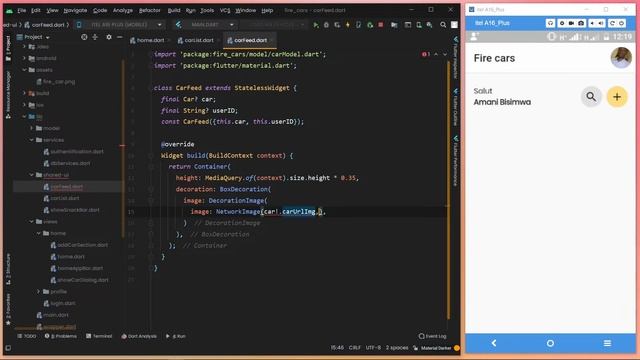Tap the search button in Fire cars app

591,97
